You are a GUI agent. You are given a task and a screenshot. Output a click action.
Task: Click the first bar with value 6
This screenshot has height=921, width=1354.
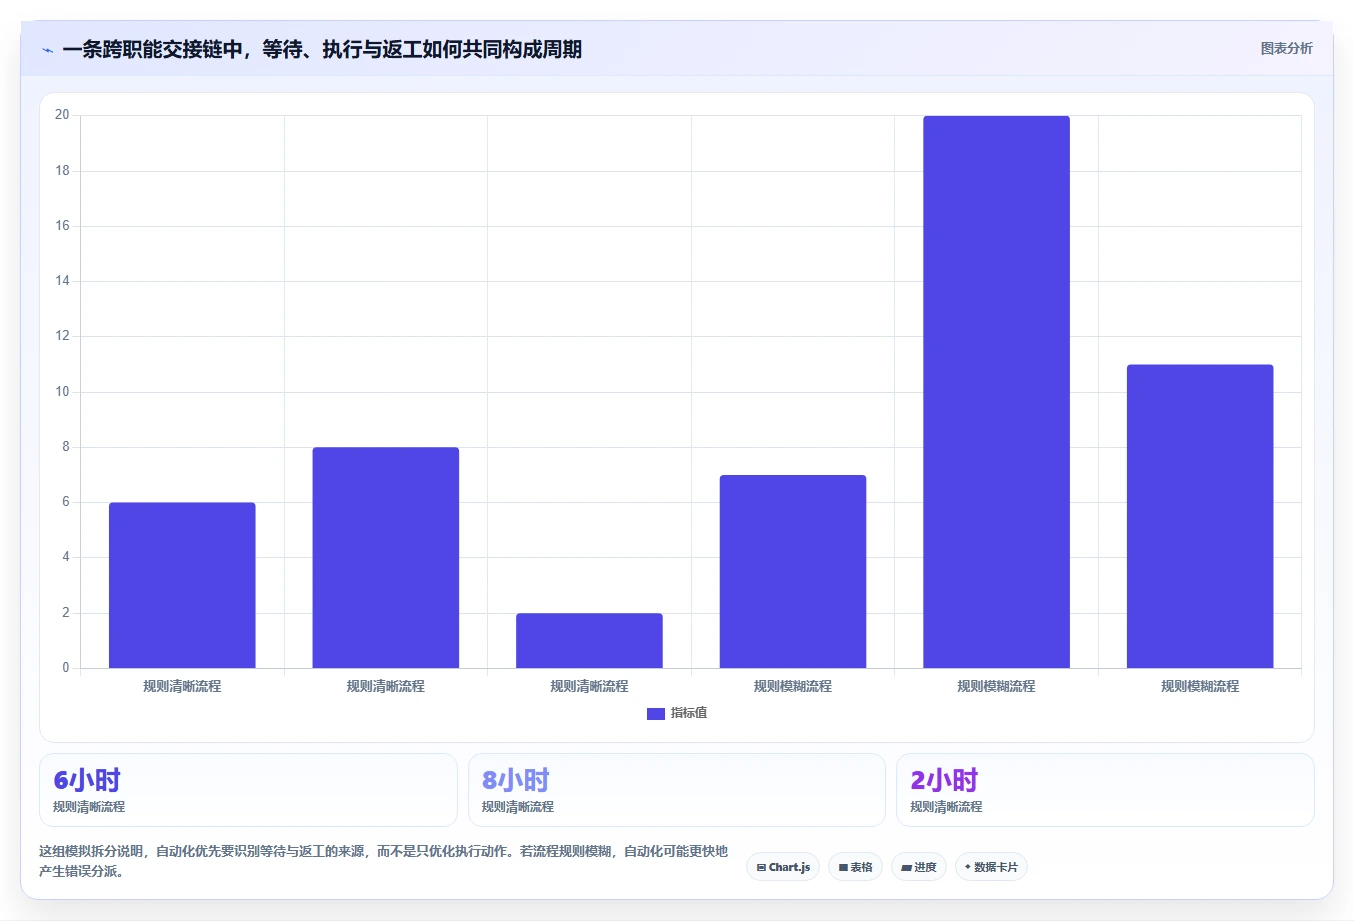182,585
